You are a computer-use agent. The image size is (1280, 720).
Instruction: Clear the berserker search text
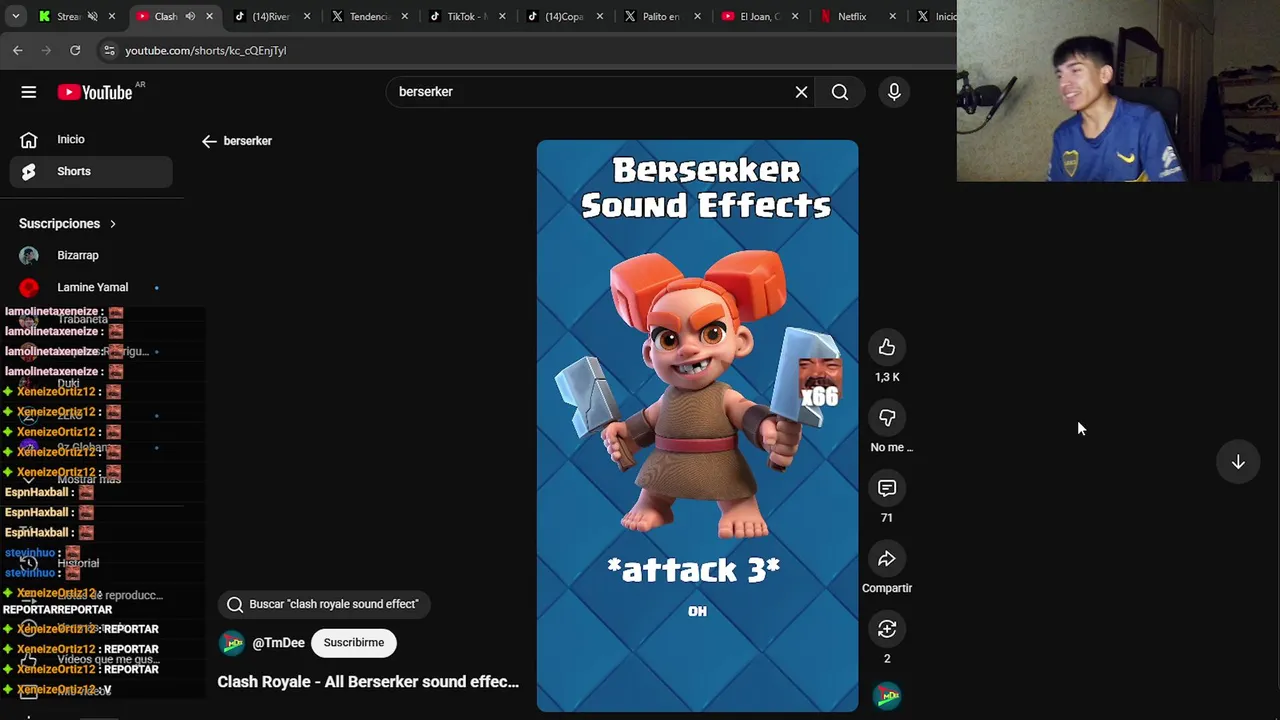point(801,92)
